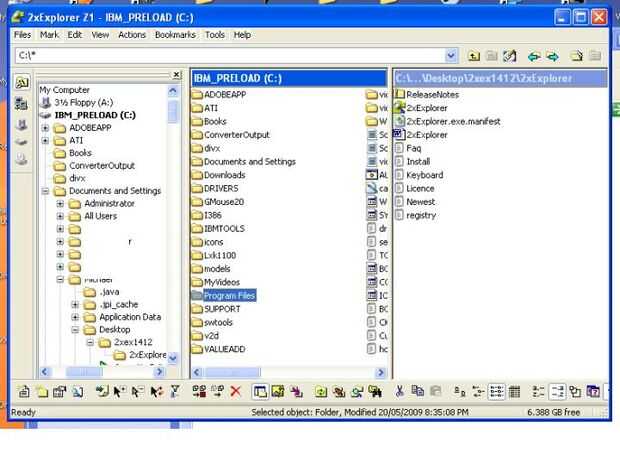Click the cursor with minus deselect icon
Screen dimensions: 620x465
(137, 391)
